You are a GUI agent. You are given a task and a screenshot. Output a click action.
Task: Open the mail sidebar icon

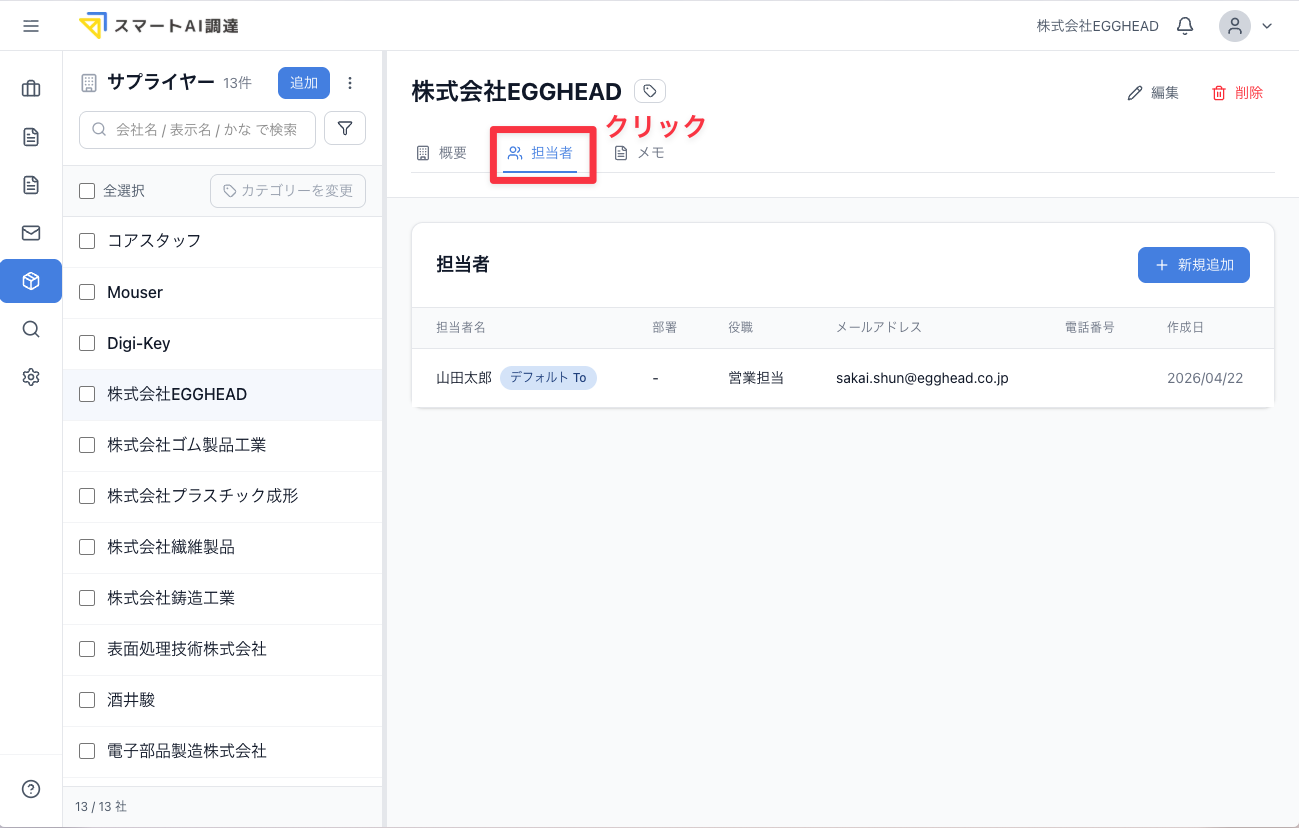pyautogui.click(x=31, y=233)
